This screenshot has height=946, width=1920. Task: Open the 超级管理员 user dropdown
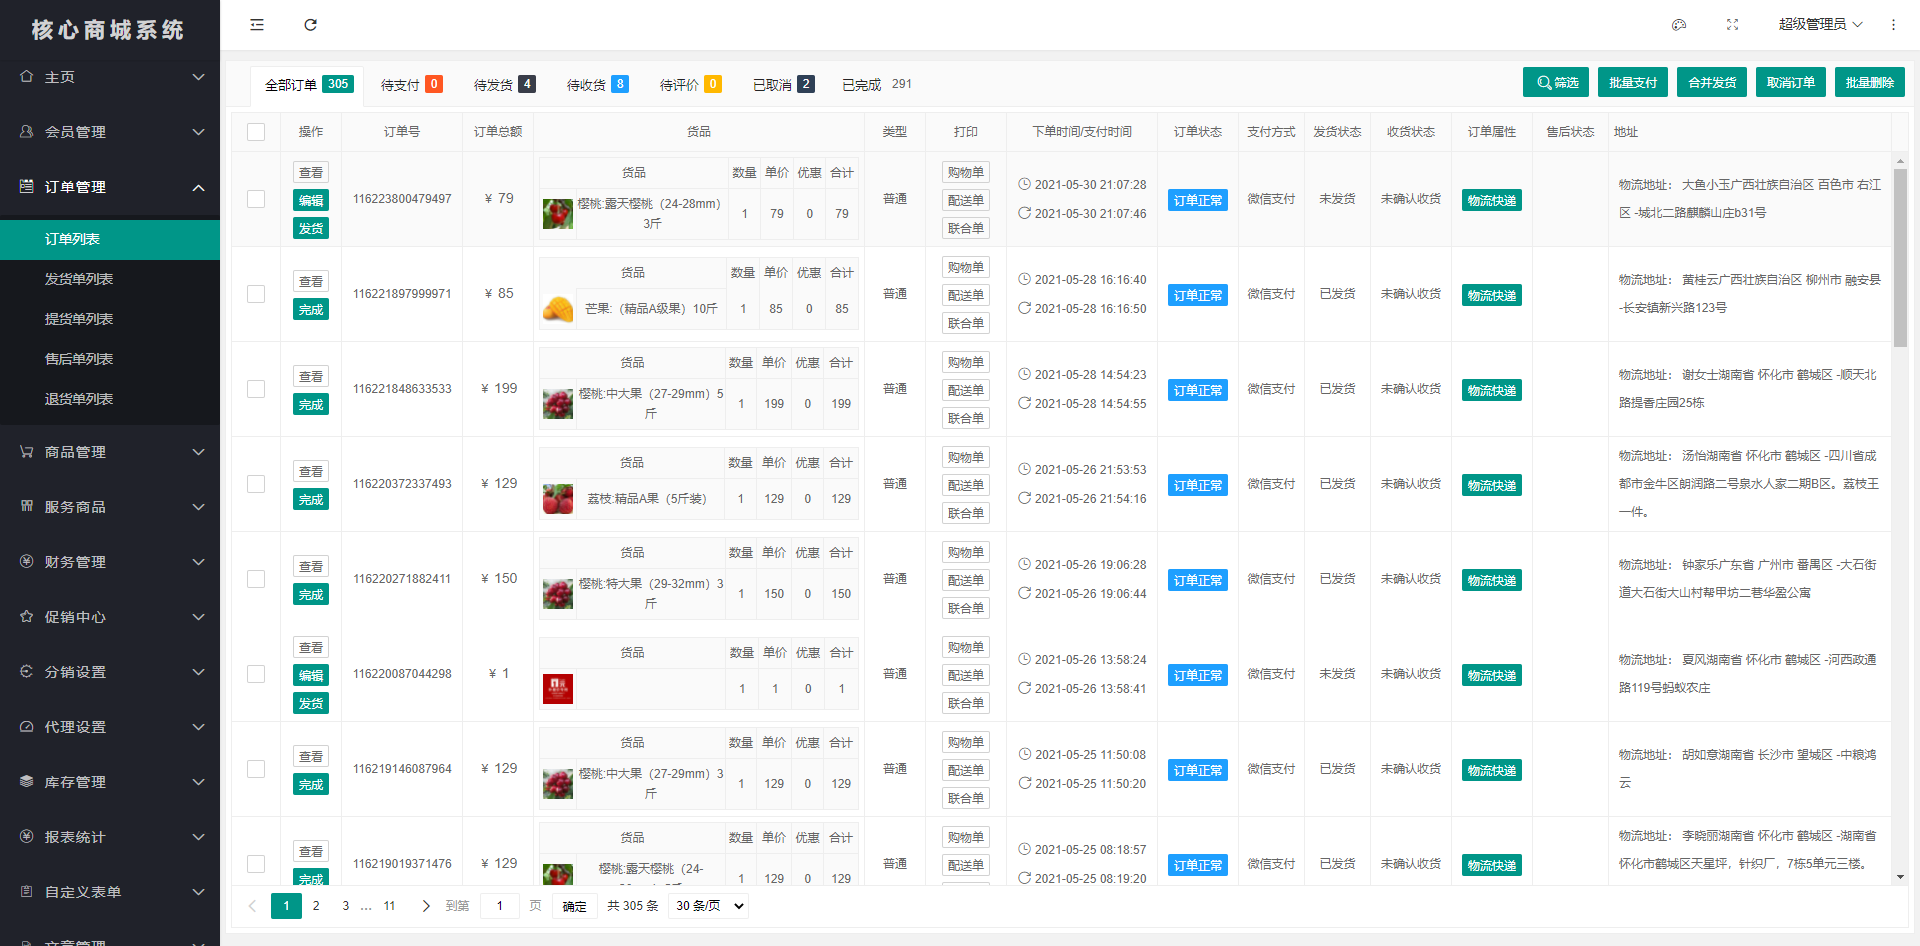(x=1820, y=25)
